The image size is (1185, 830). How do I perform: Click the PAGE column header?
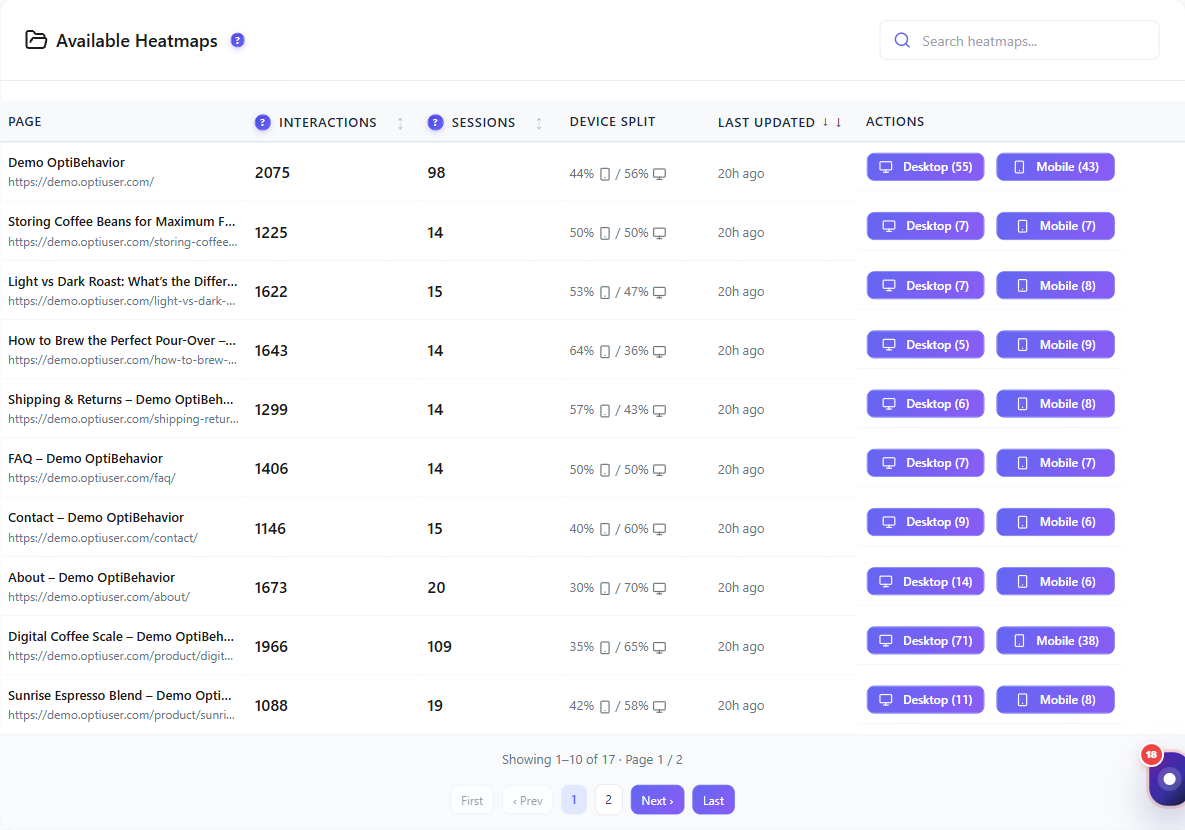25,122
